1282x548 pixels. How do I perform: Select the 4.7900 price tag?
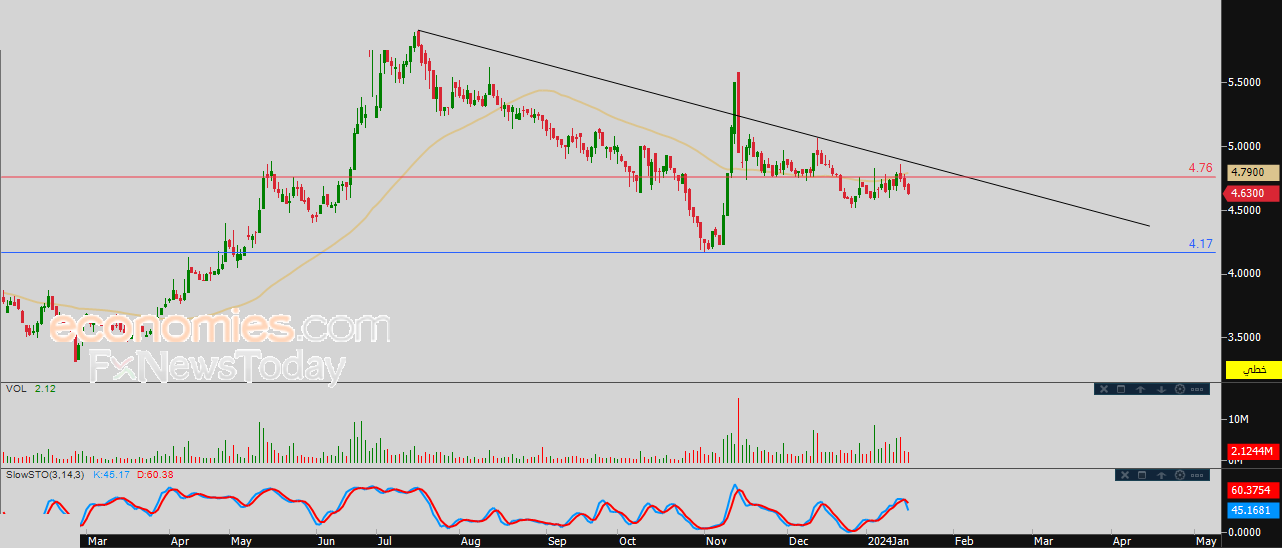(1253, 173)
